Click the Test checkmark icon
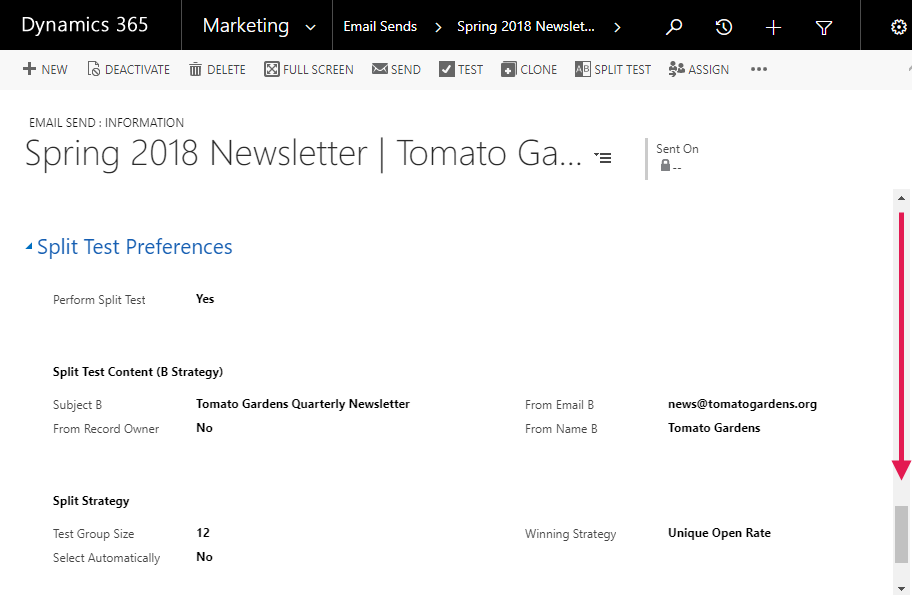The height and width of the screenshot is (595, 912). coord(447,69)
